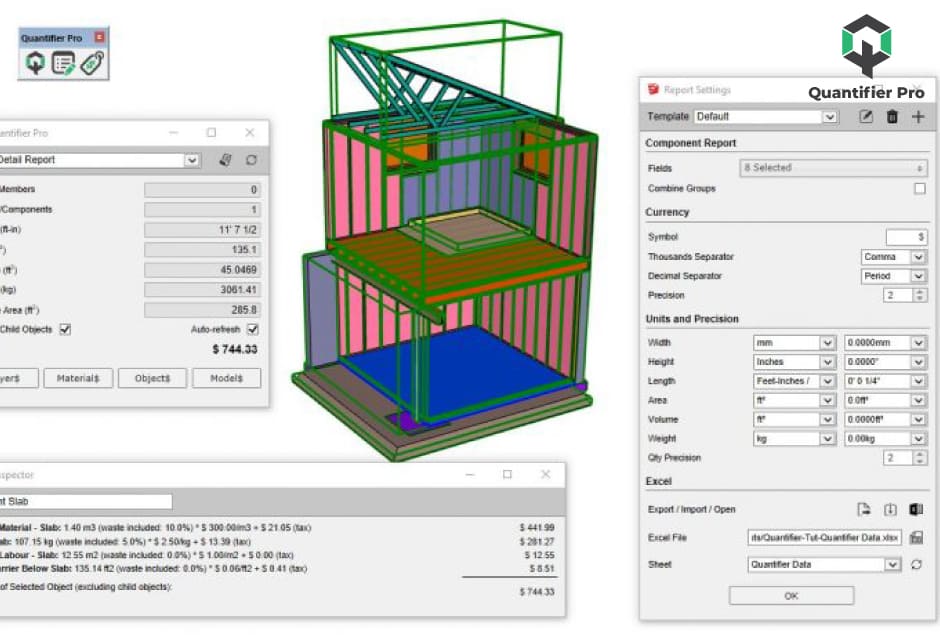Browse for an Excel file using the folder icon
This screenshot has height=640, width=940.
tap(917, 537)
